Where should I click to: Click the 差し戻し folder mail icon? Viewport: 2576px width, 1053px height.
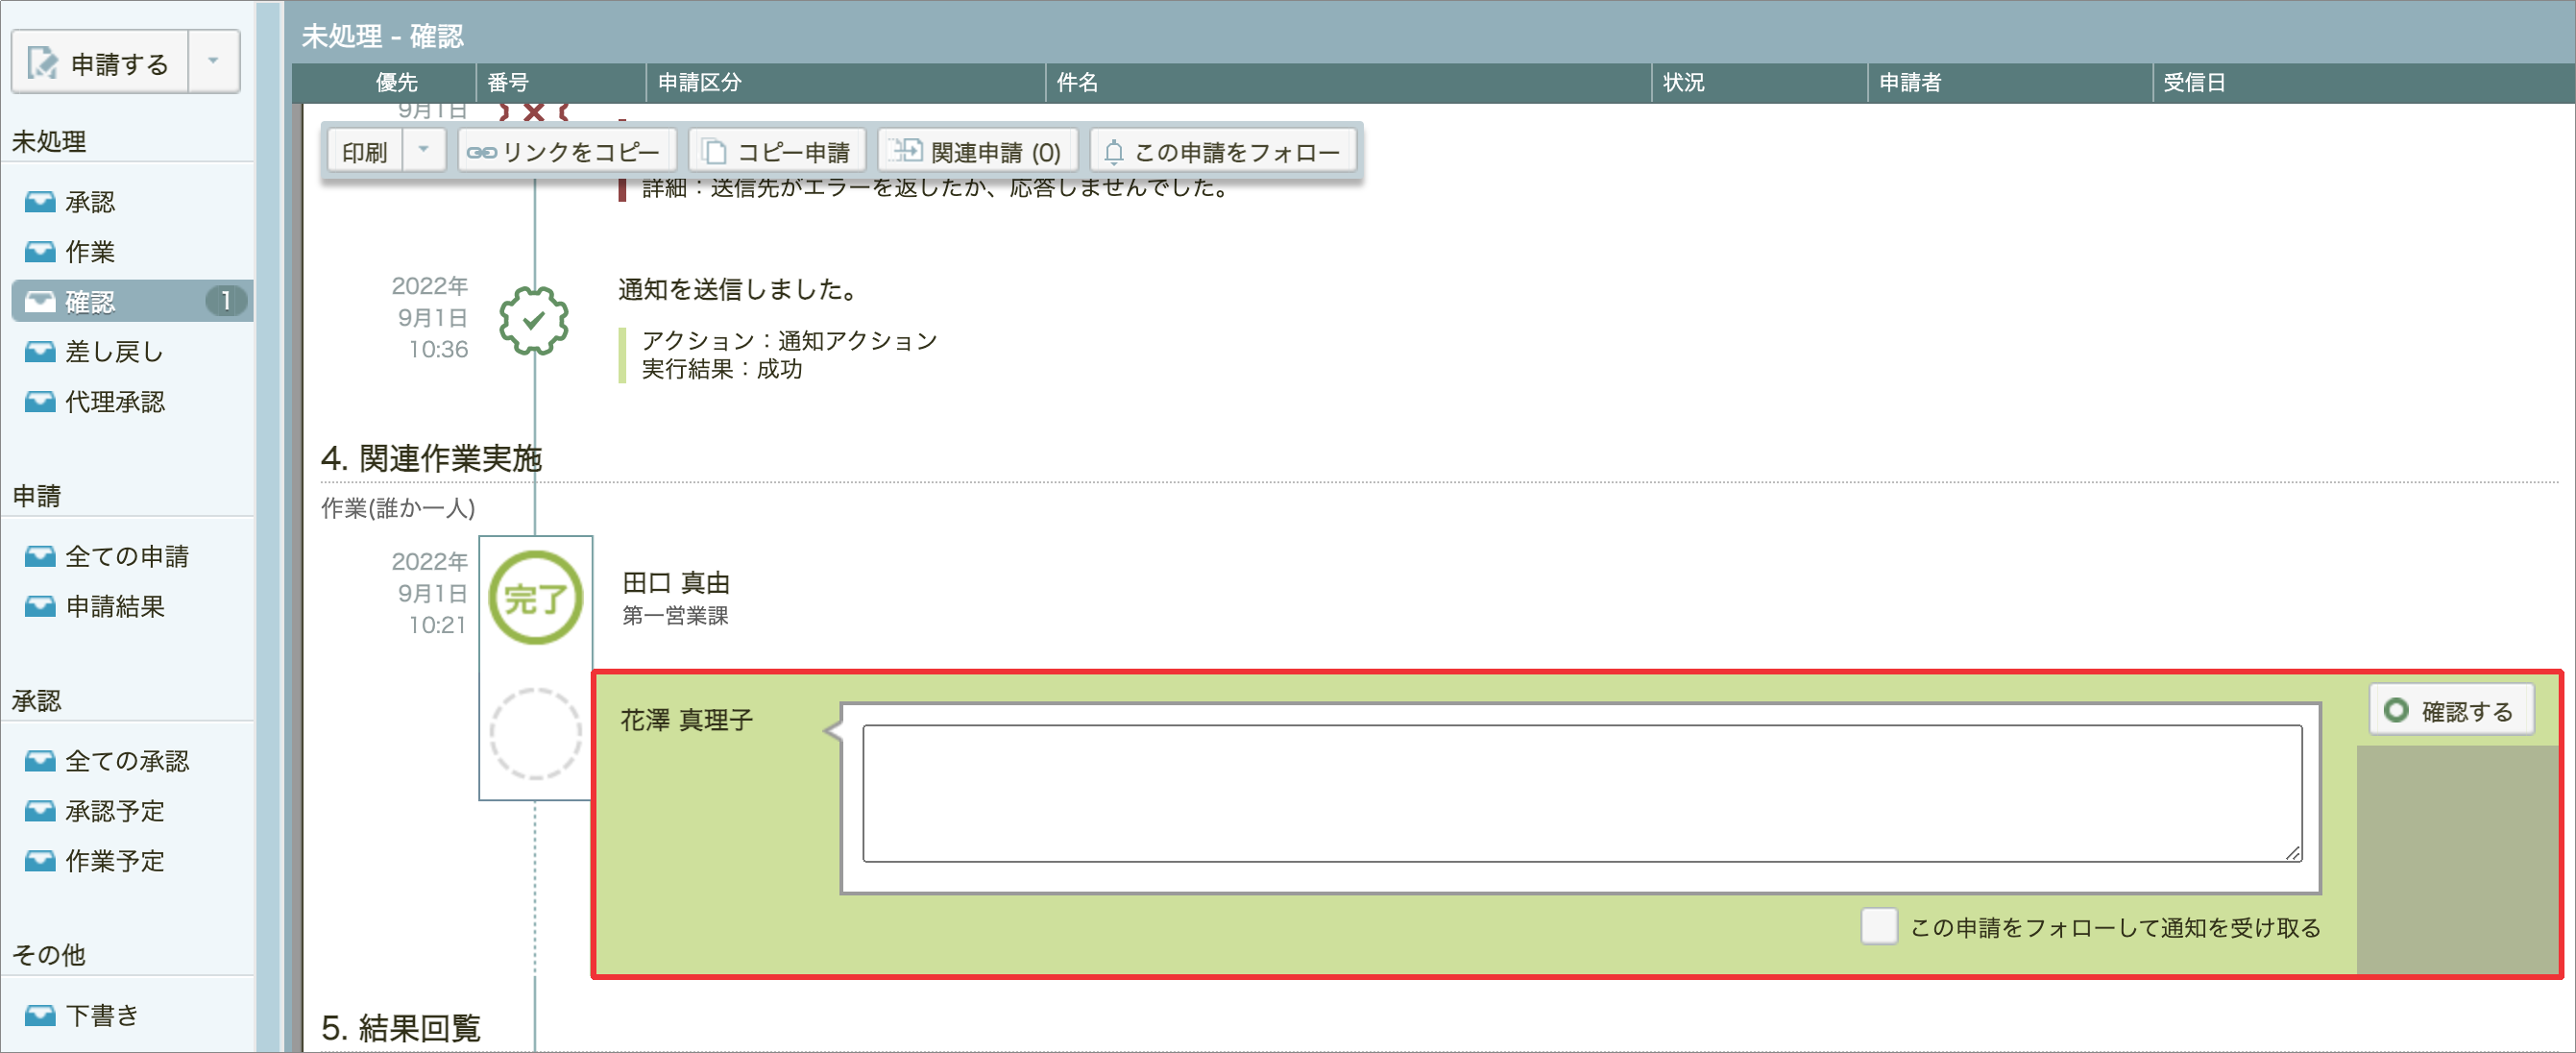point(40,352)
